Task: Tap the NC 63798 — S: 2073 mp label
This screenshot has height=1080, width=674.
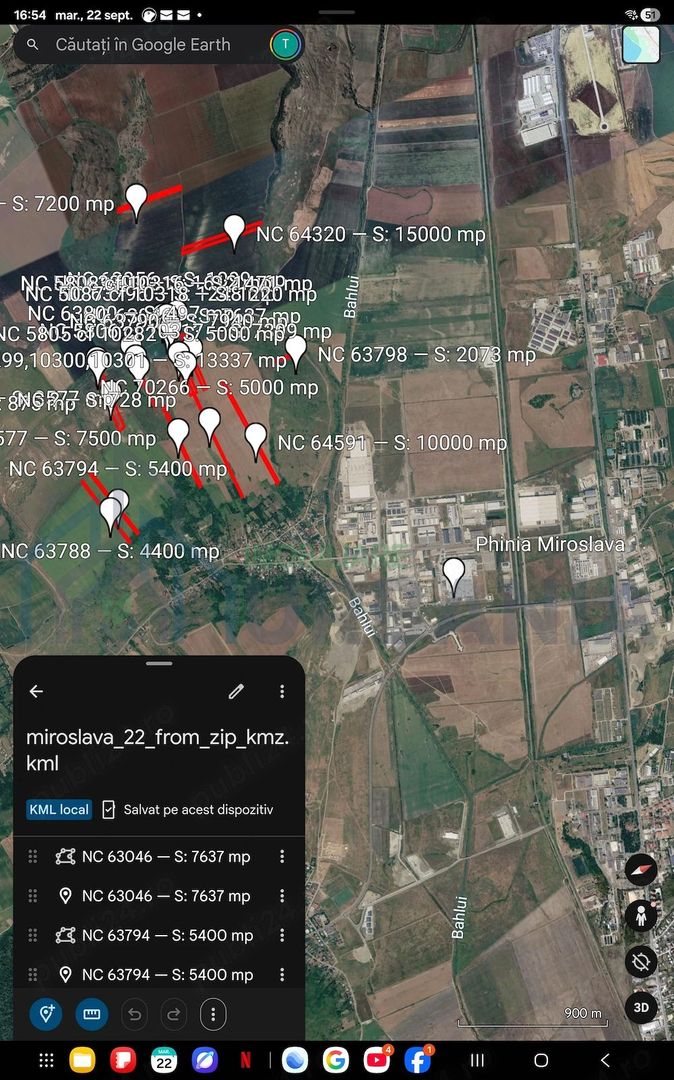Action: coord(427,355)
